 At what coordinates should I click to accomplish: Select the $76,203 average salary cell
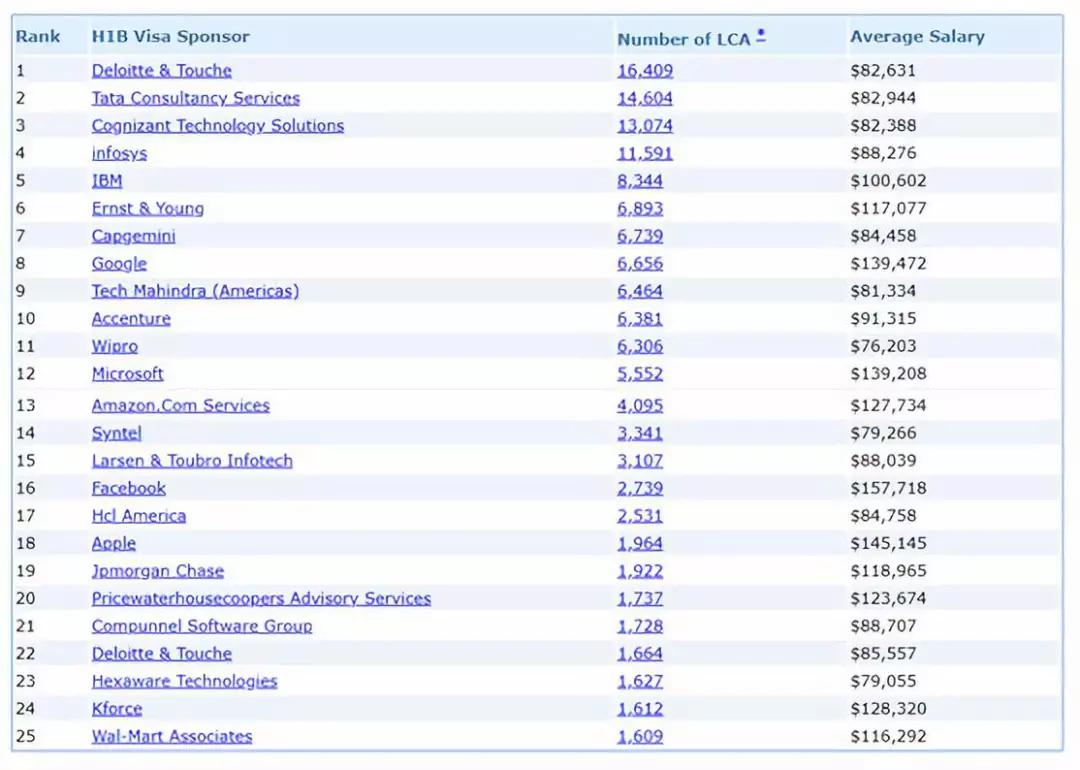pos(883,346)
